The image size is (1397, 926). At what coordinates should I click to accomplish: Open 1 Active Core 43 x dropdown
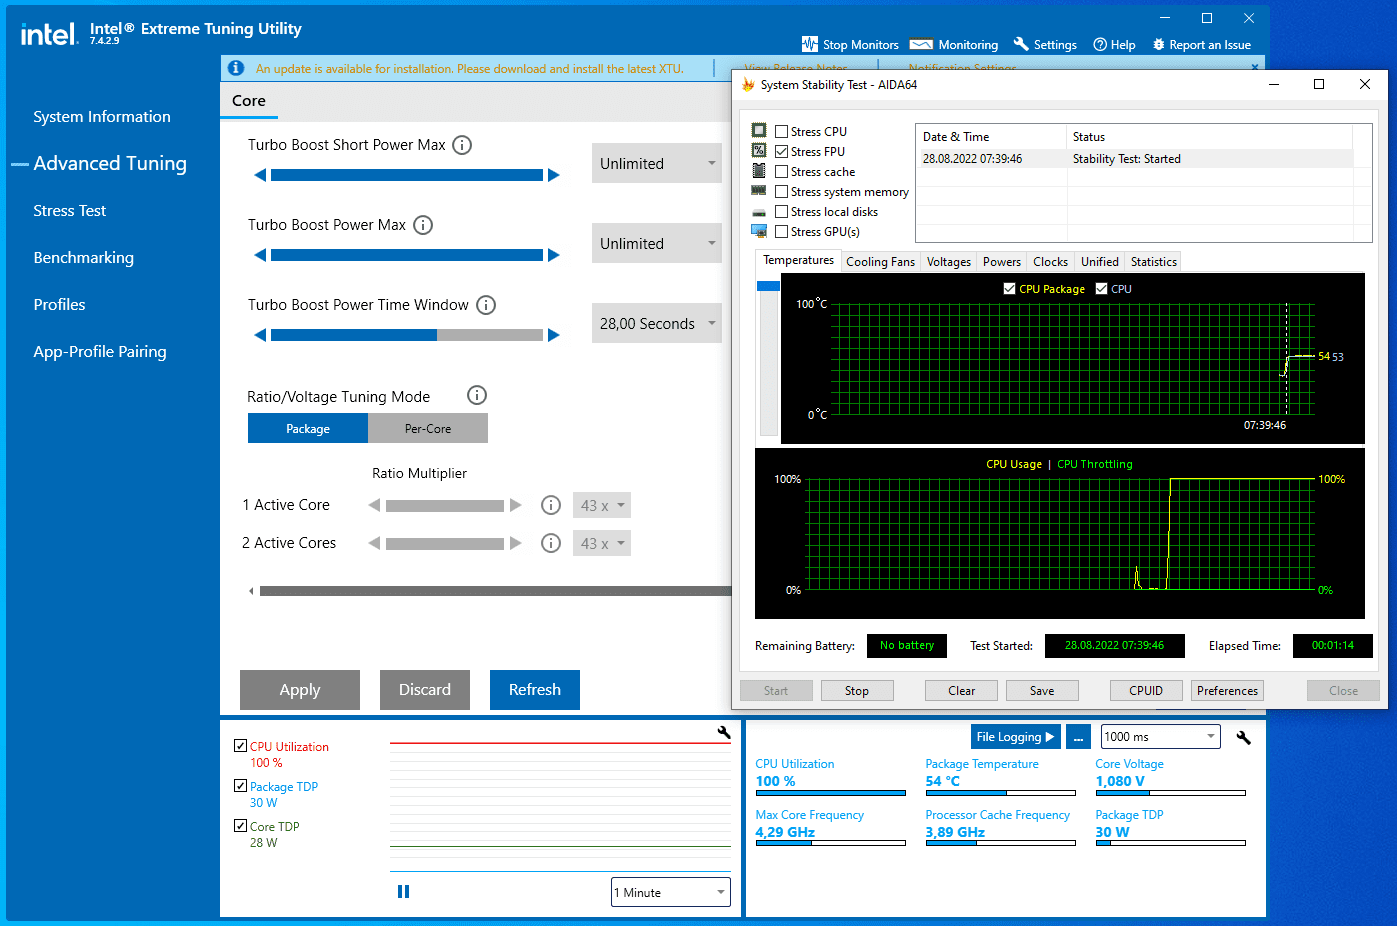(x=602, y=505)
